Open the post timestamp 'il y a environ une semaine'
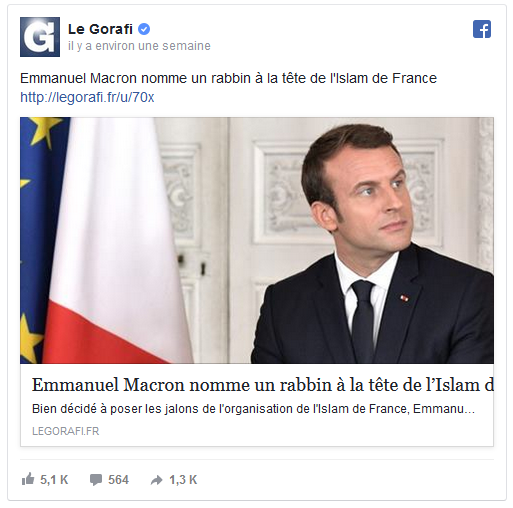 pyautogui.click(x=139, y=46)
